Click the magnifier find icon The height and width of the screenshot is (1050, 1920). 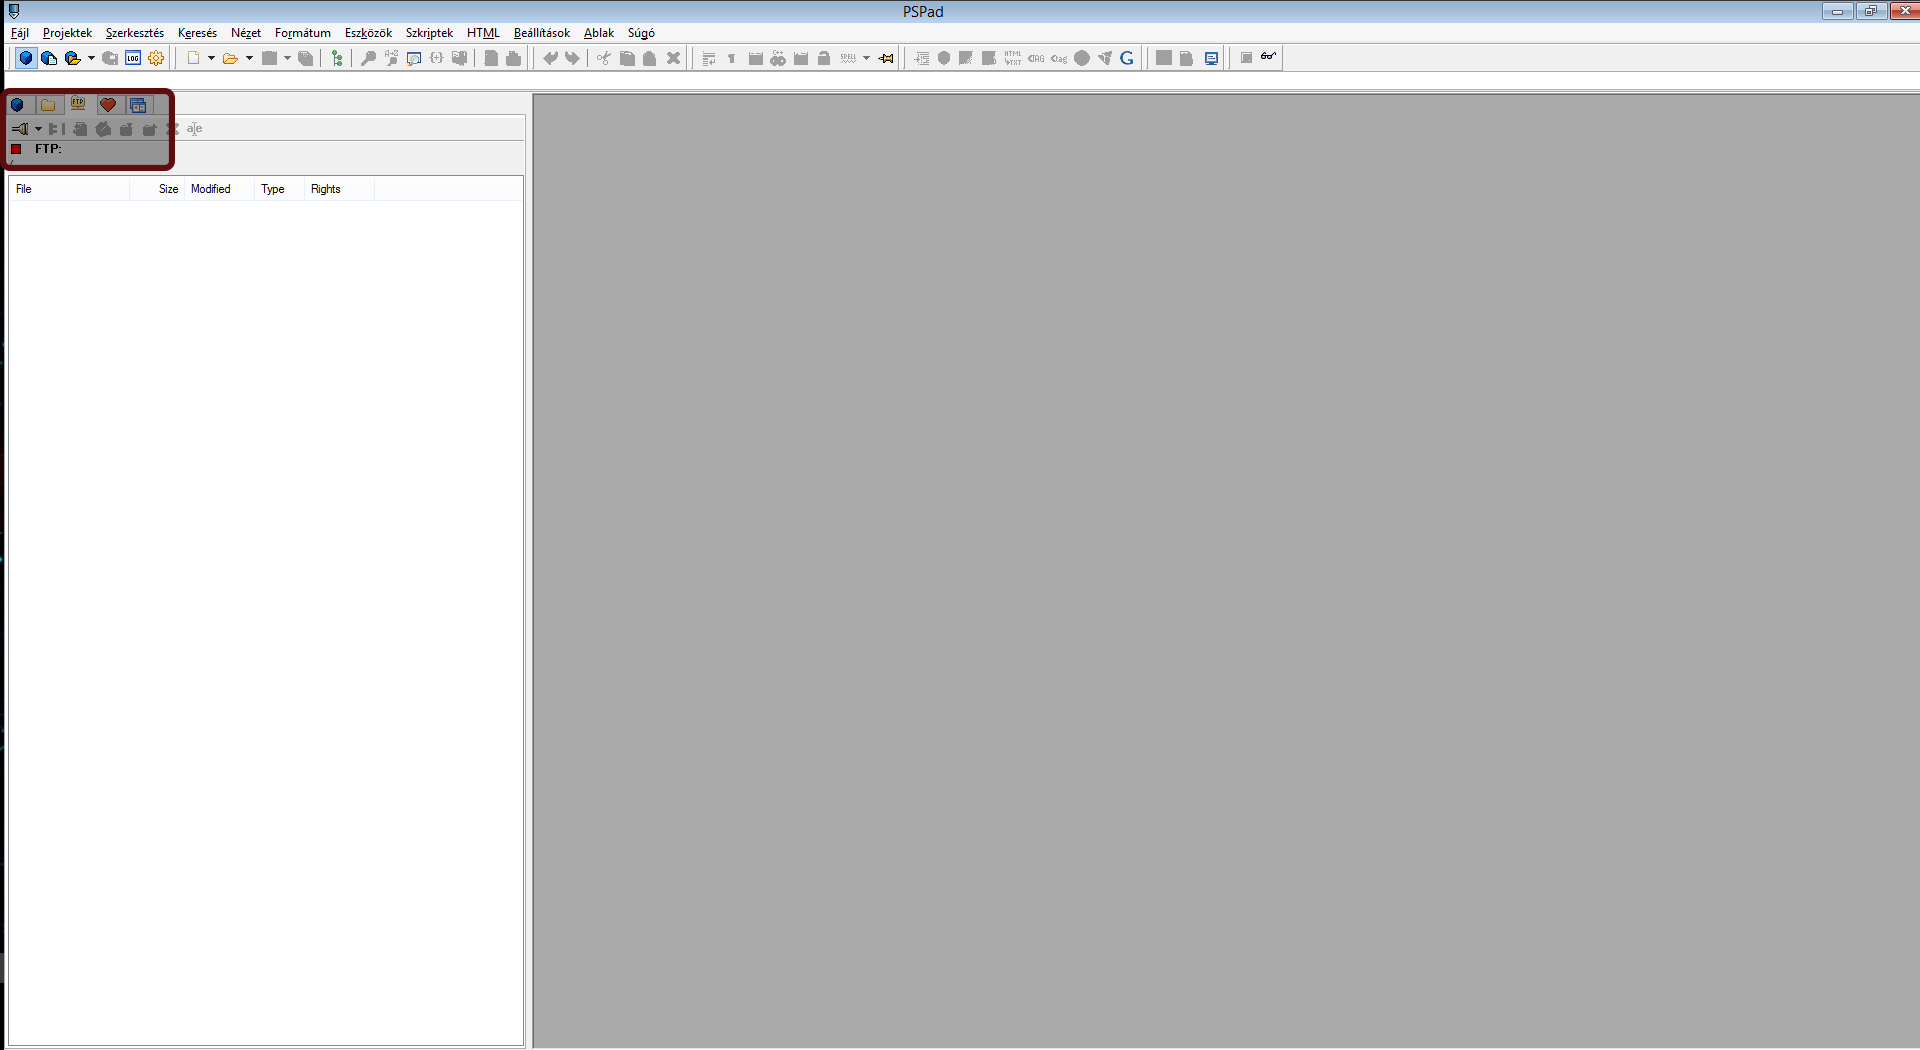click(x=368, y=58)
